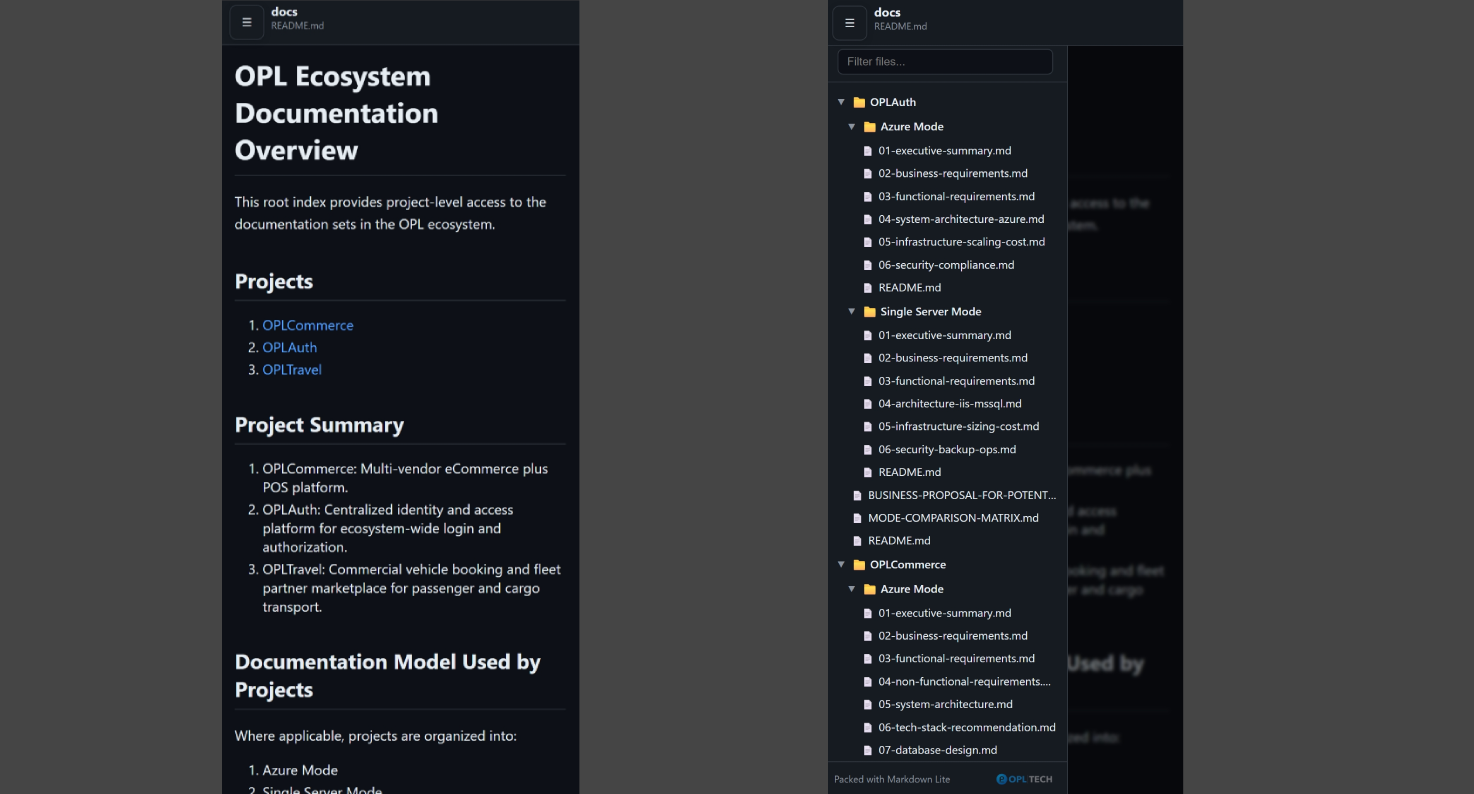Click the Filter files input box

pos(944,61)
